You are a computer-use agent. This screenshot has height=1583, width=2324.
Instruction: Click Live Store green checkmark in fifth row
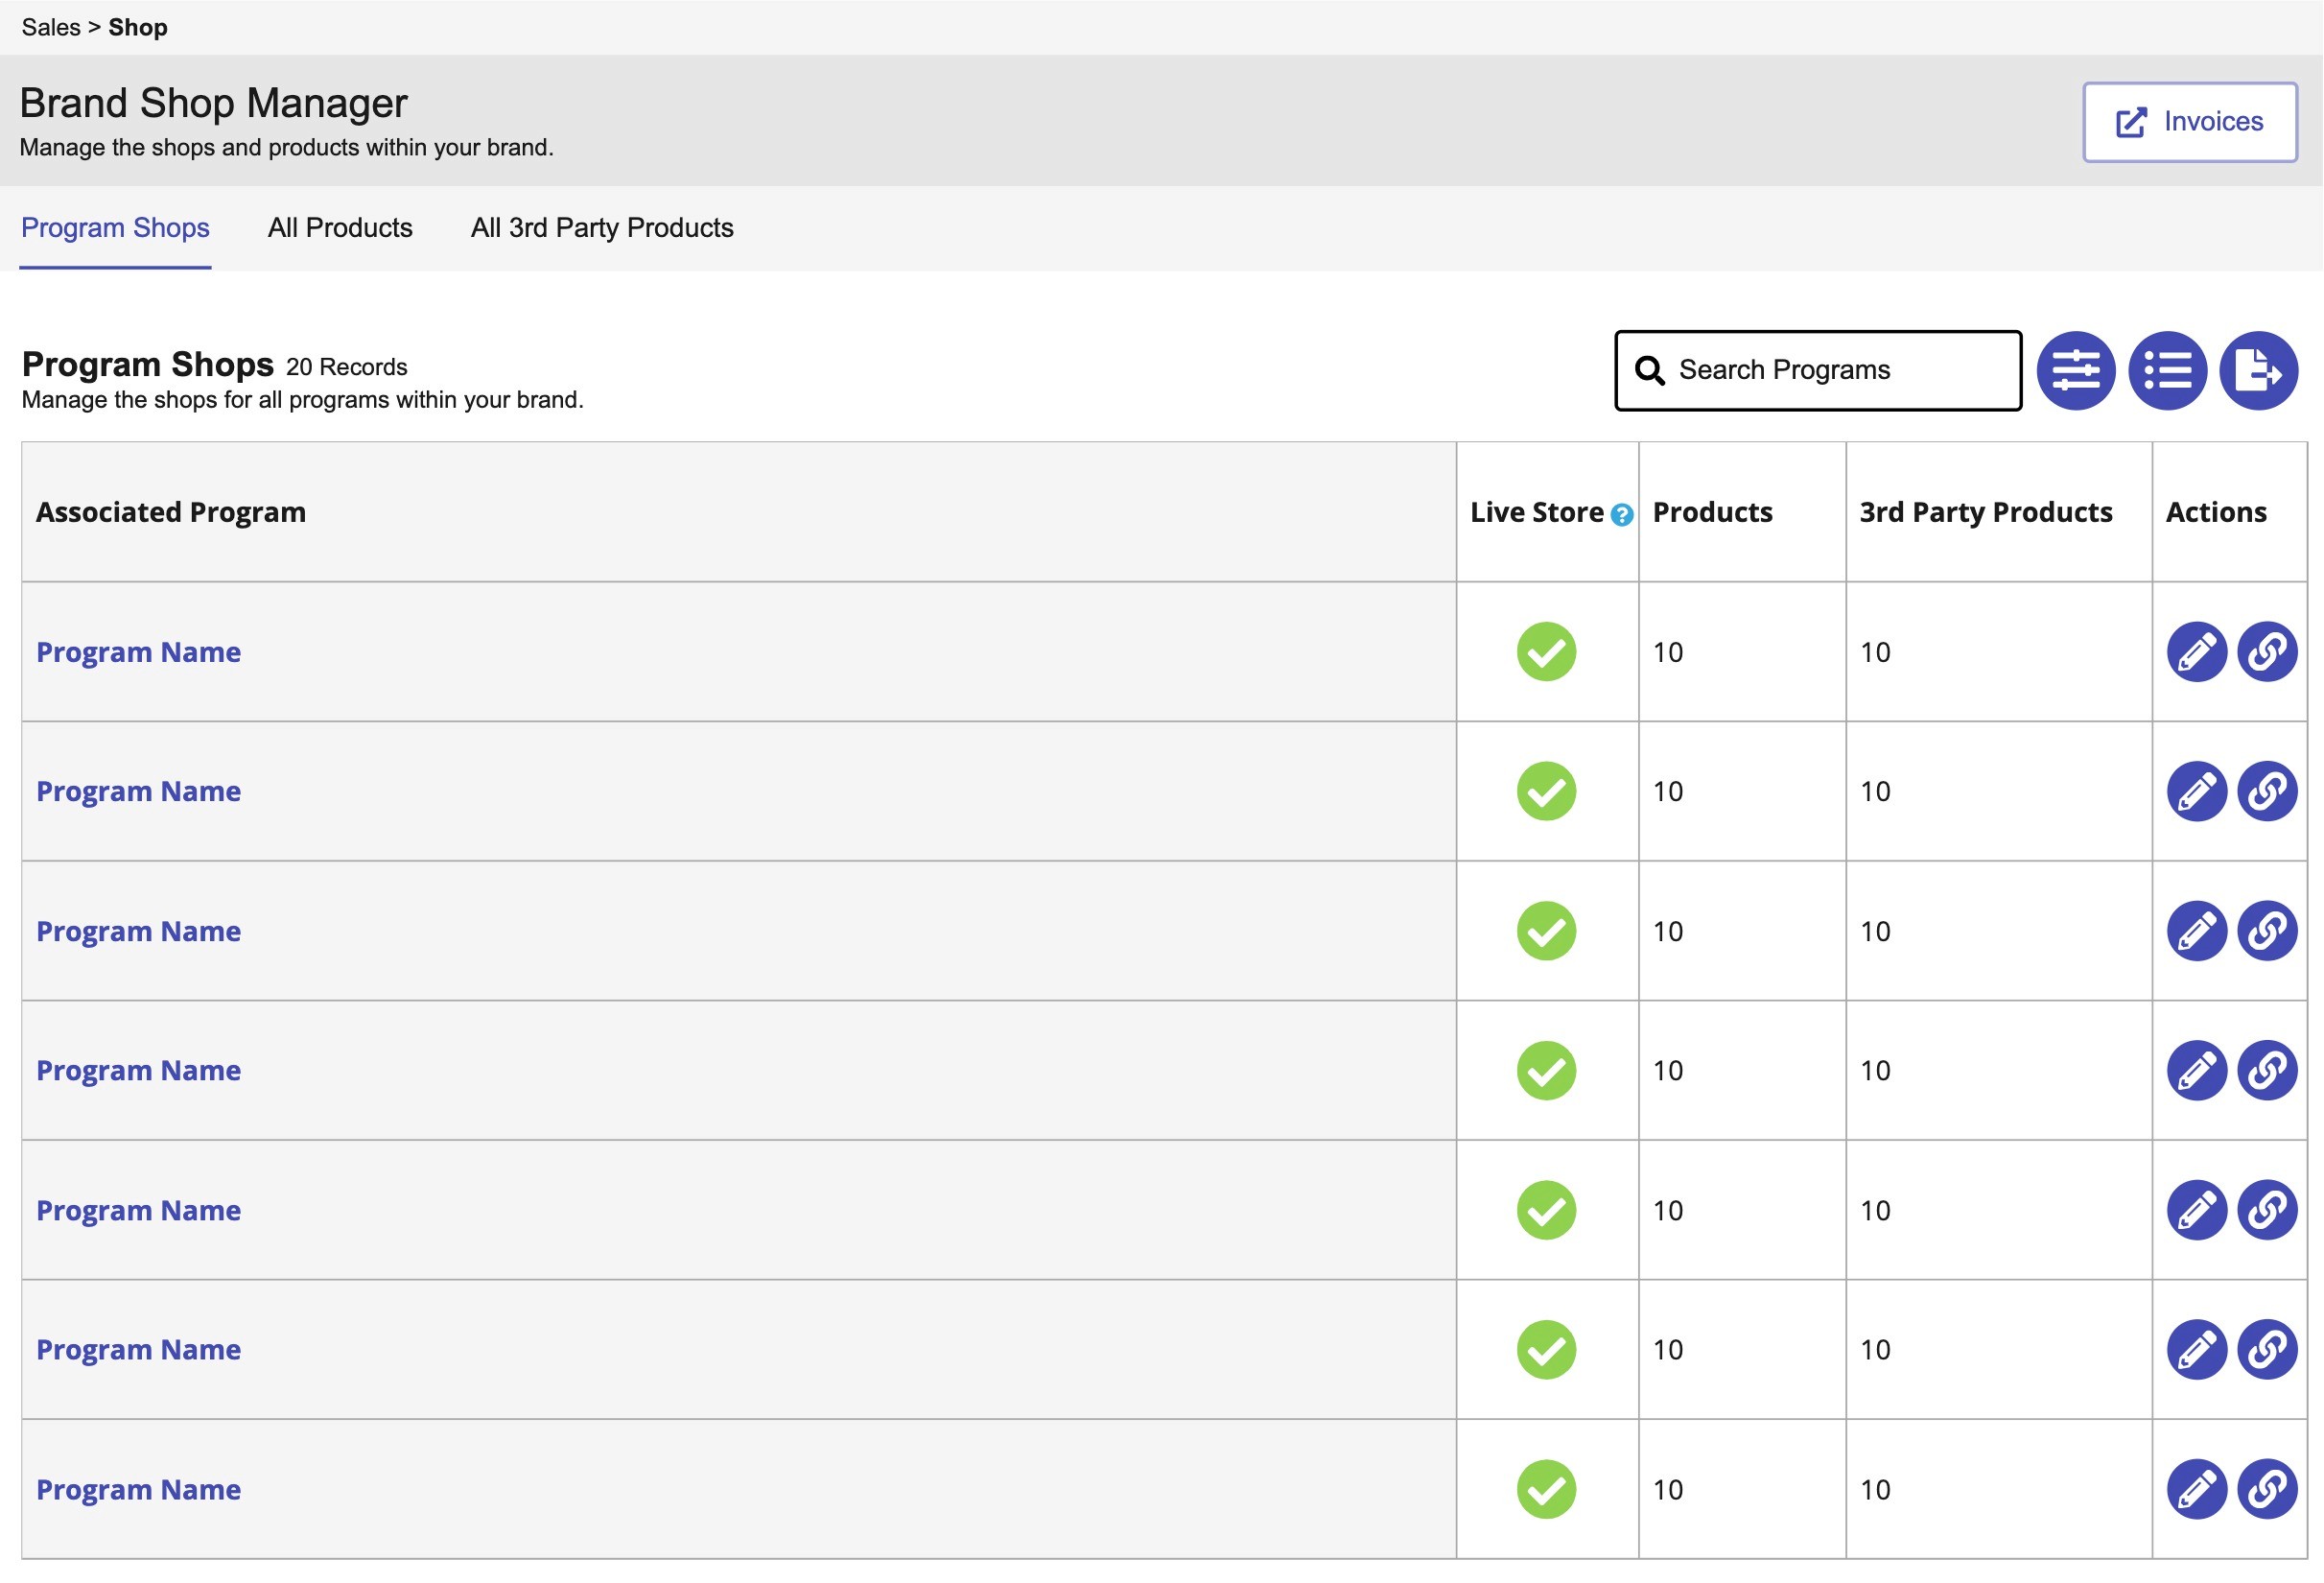(1546, 1210)
